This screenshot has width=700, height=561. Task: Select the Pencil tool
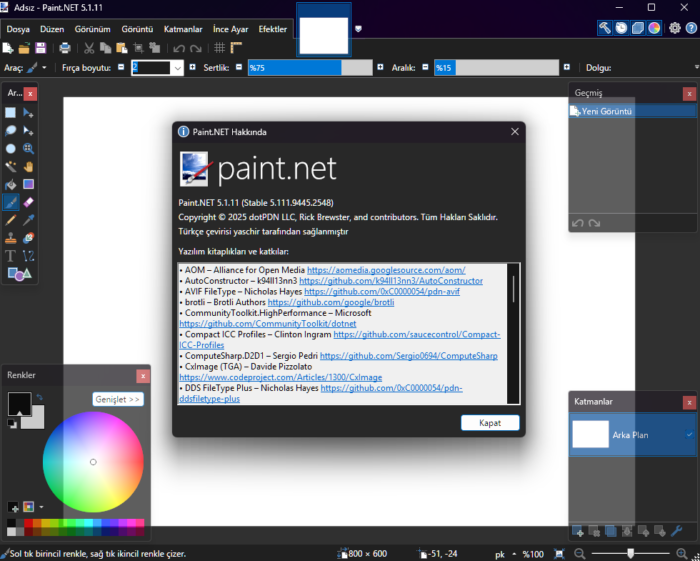pos(10,220)
